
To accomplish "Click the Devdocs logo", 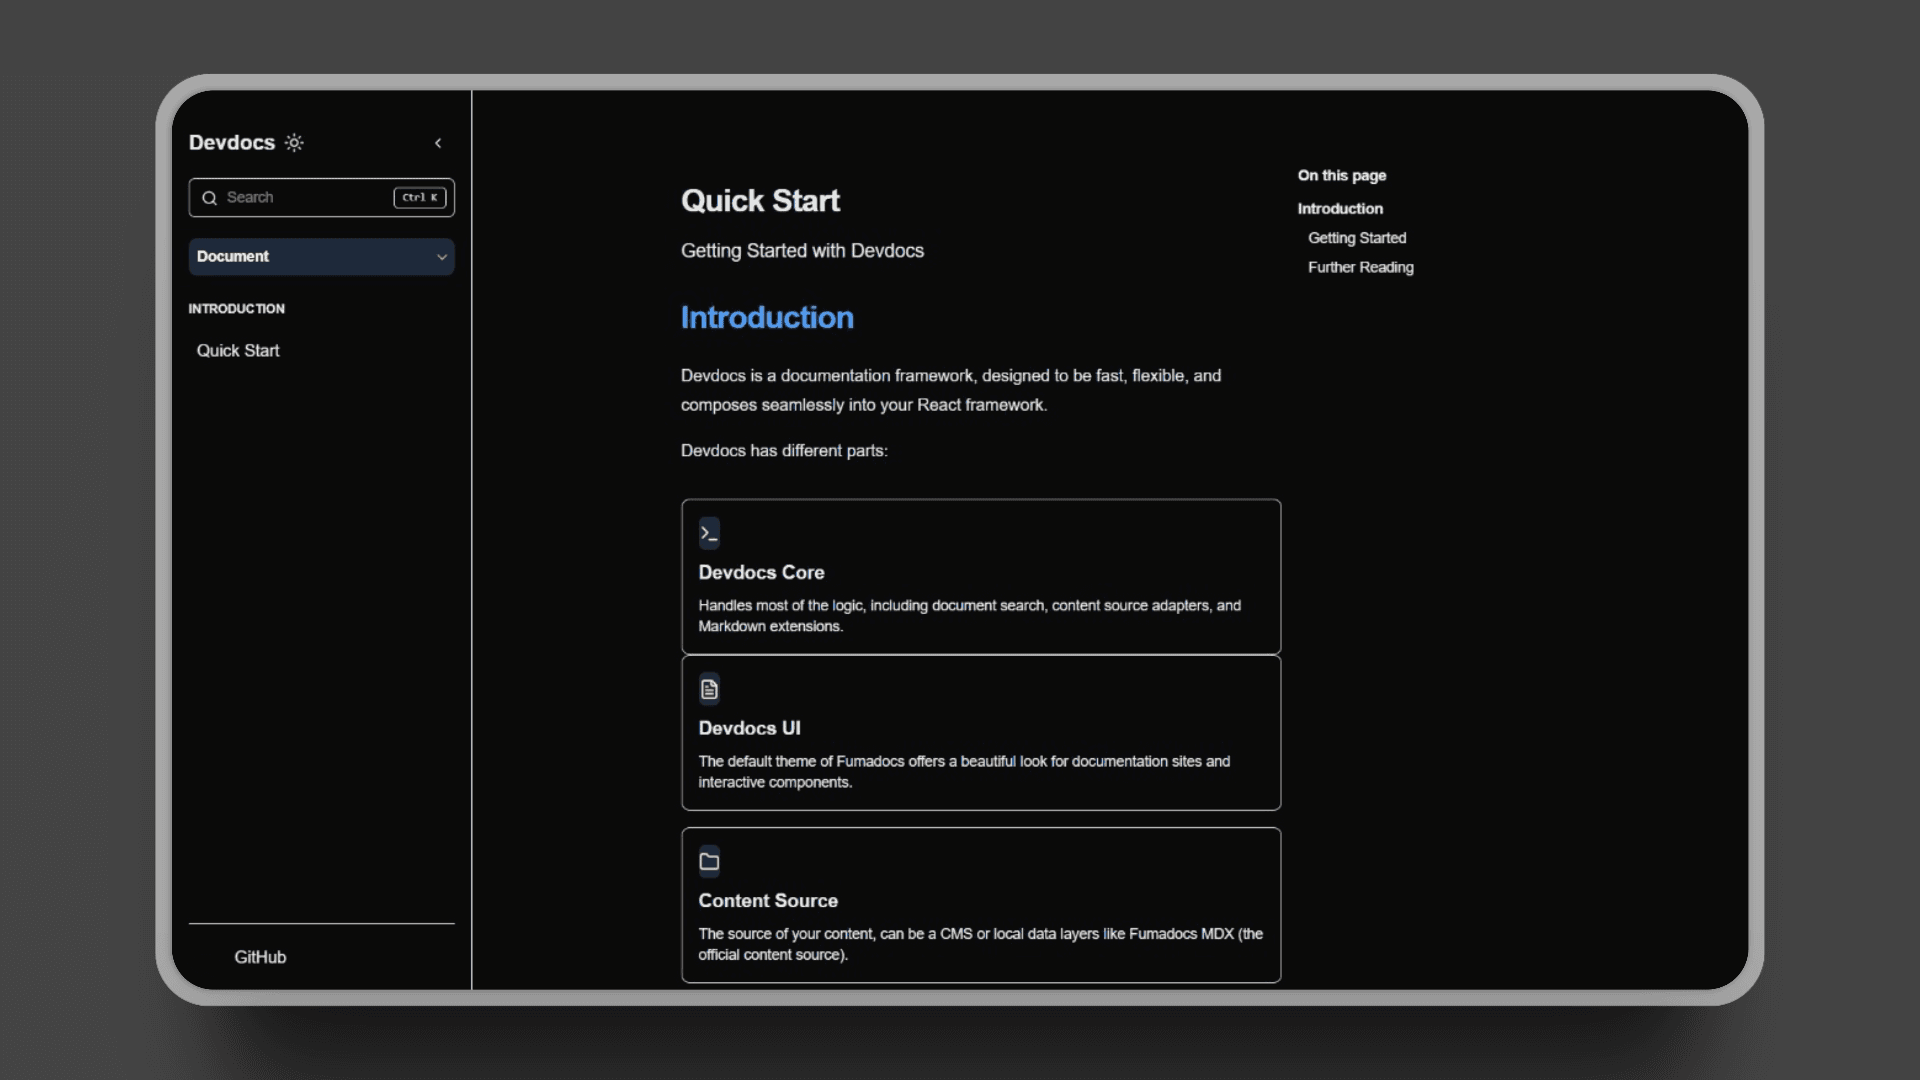I will point(229,142).
